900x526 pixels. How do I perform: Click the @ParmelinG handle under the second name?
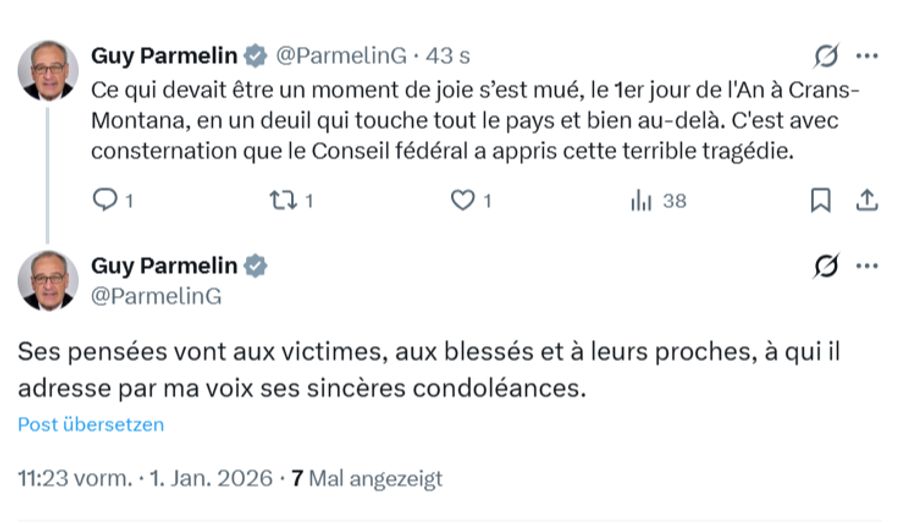tap(156, 296)
